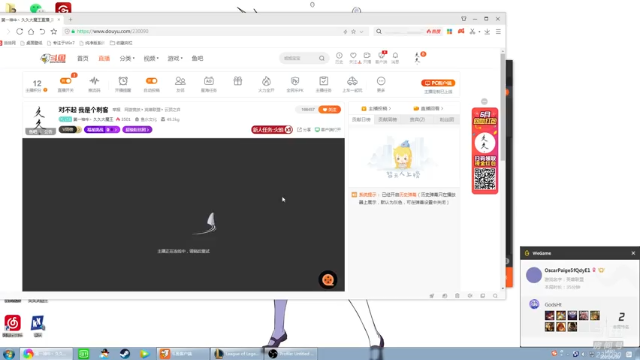Go to the browser home page icon

31,31
